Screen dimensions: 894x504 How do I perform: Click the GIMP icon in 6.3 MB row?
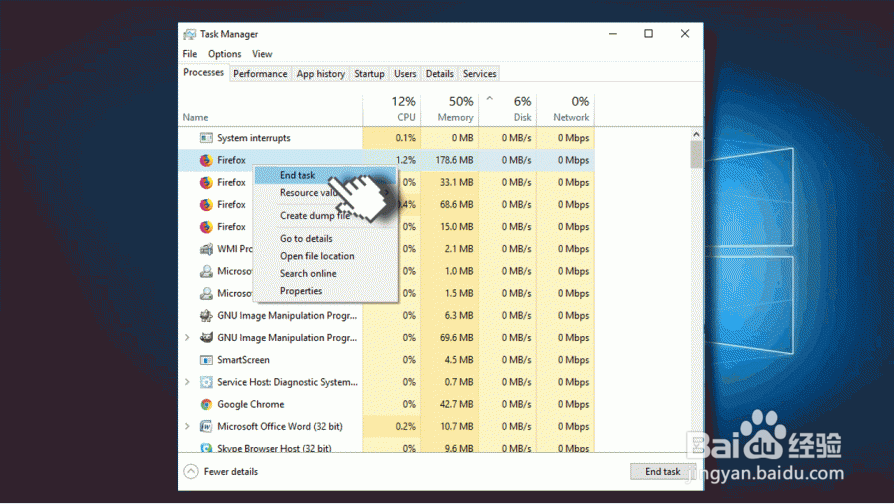(206, 316)
